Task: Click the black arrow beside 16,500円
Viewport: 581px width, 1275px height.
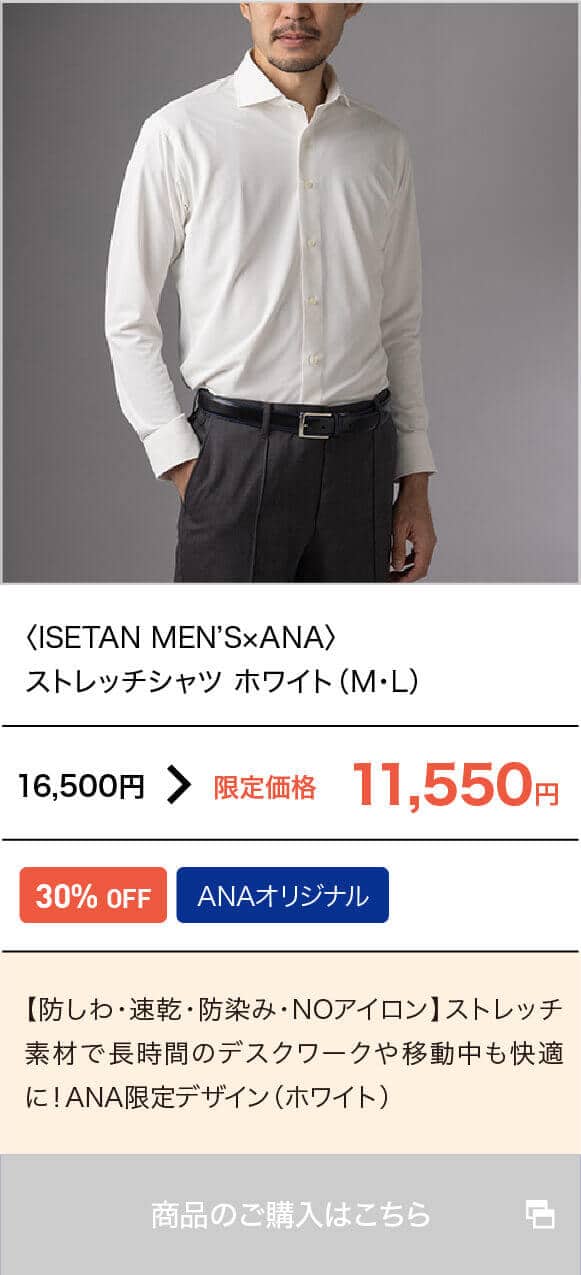Action: [178, 786]
